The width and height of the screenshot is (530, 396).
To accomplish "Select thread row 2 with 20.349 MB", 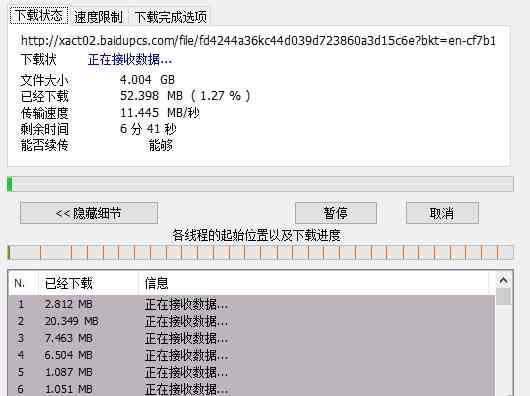I will click(x=251, y=321).
